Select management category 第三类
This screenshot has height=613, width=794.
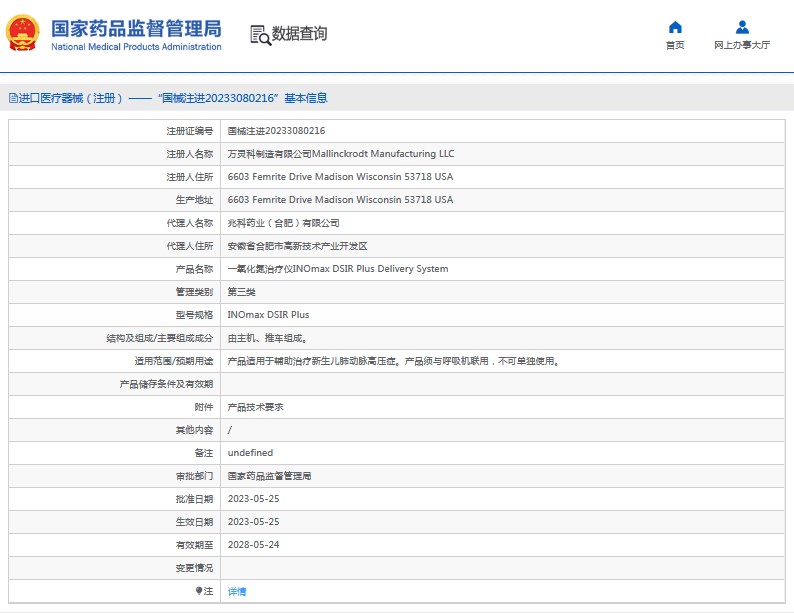point(242,292)
